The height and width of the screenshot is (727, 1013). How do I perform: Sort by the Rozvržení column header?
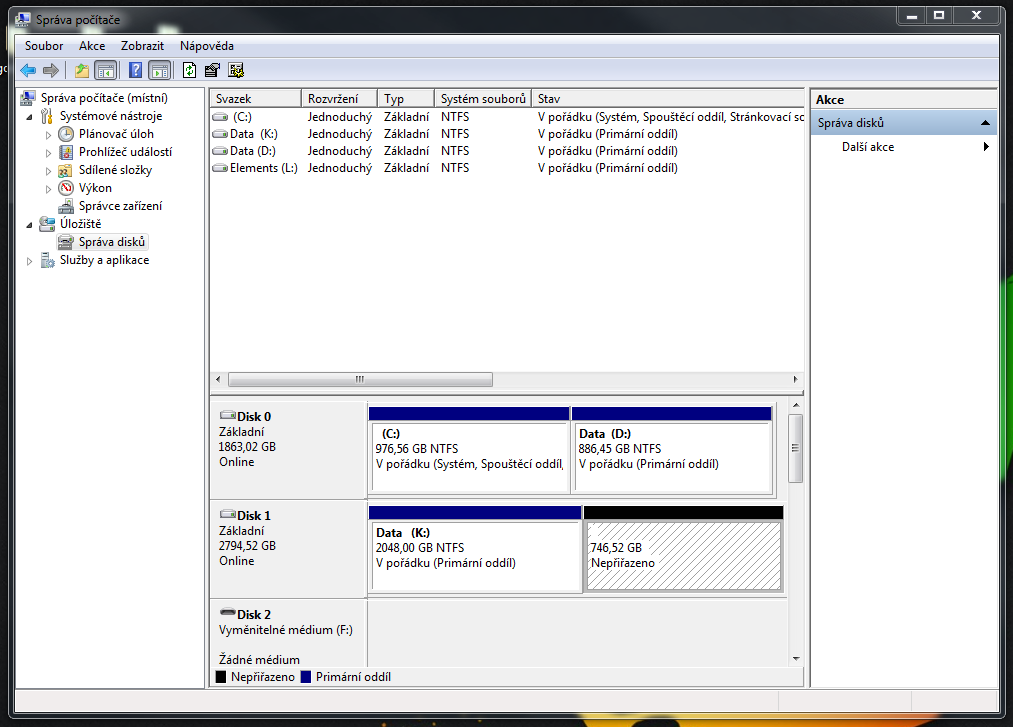(339, 98)
